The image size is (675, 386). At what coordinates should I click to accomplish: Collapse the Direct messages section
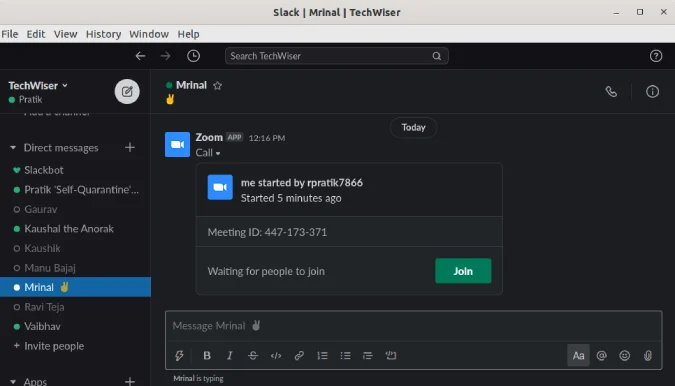[x=13, y=148]
